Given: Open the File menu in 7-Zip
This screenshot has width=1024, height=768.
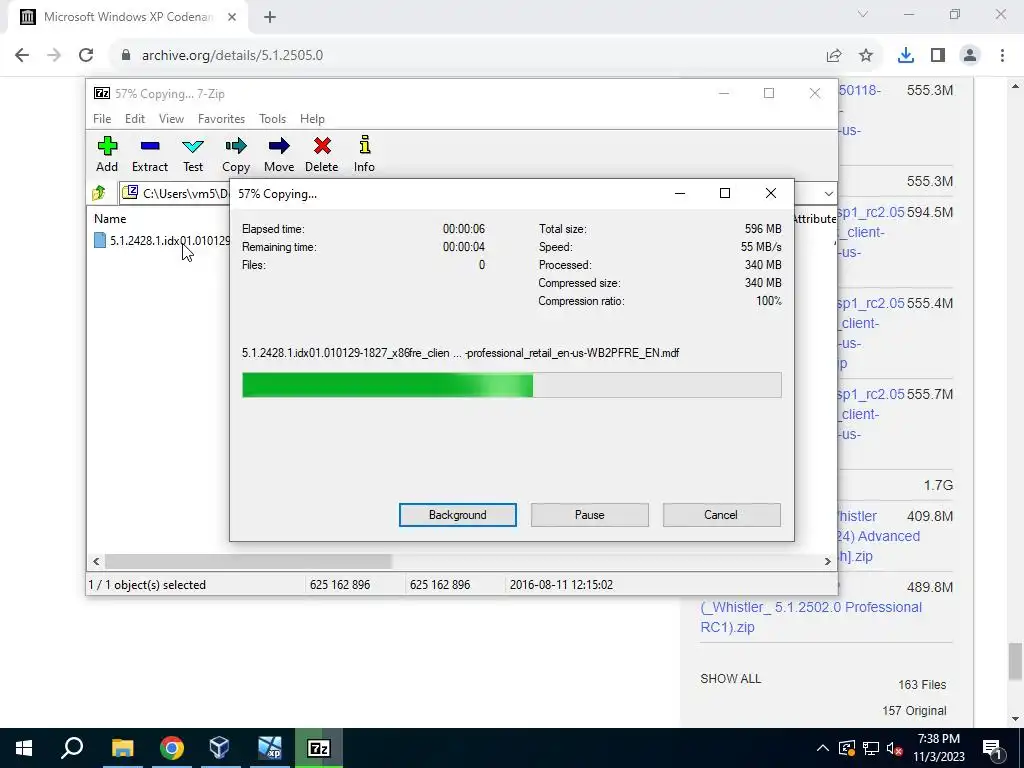Looking at the screenshot, I should coord(102,119).
